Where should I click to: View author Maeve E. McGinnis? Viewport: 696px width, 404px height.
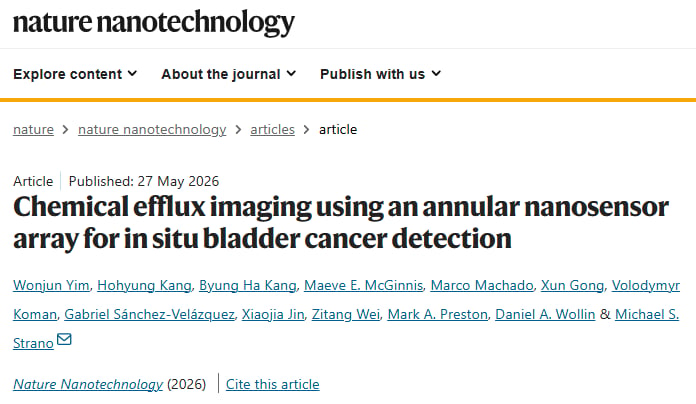364,285
